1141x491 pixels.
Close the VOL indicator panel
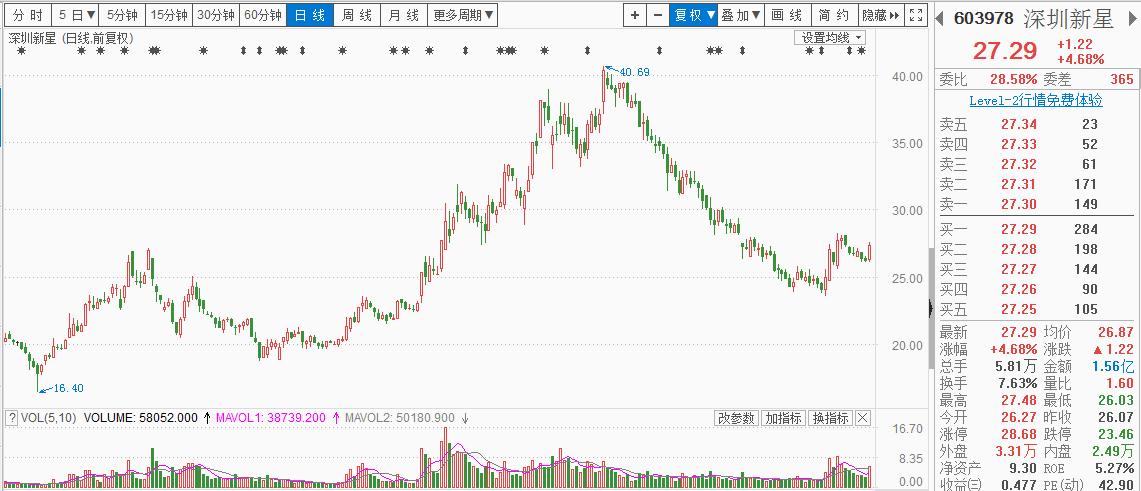point(863,418)
